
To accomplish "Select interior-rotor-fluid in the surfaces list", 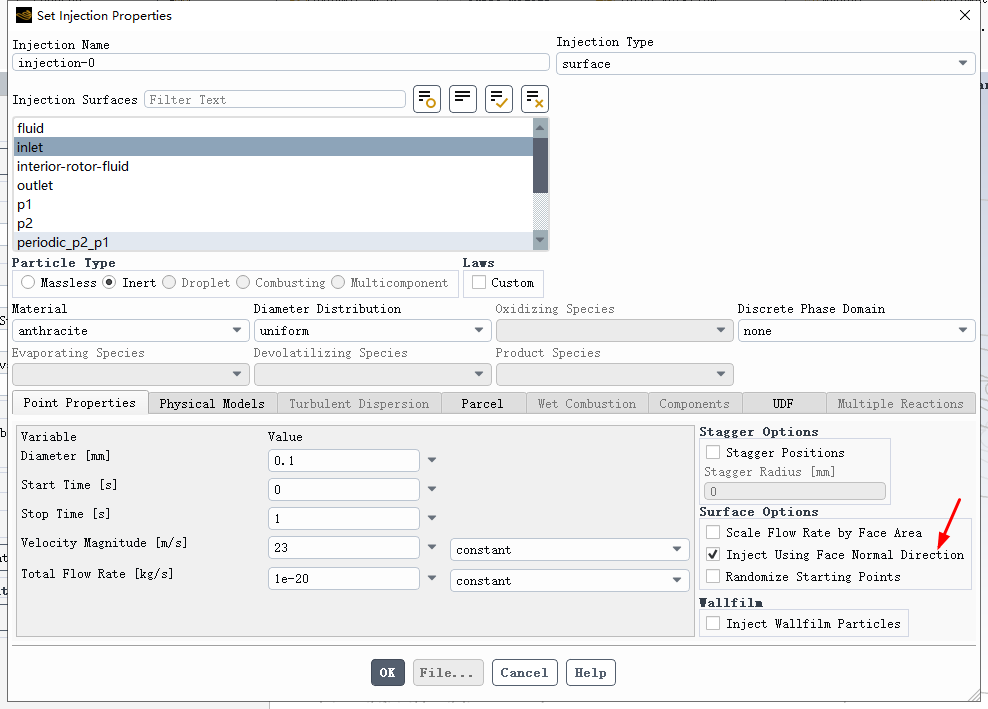I will point(273,166).
